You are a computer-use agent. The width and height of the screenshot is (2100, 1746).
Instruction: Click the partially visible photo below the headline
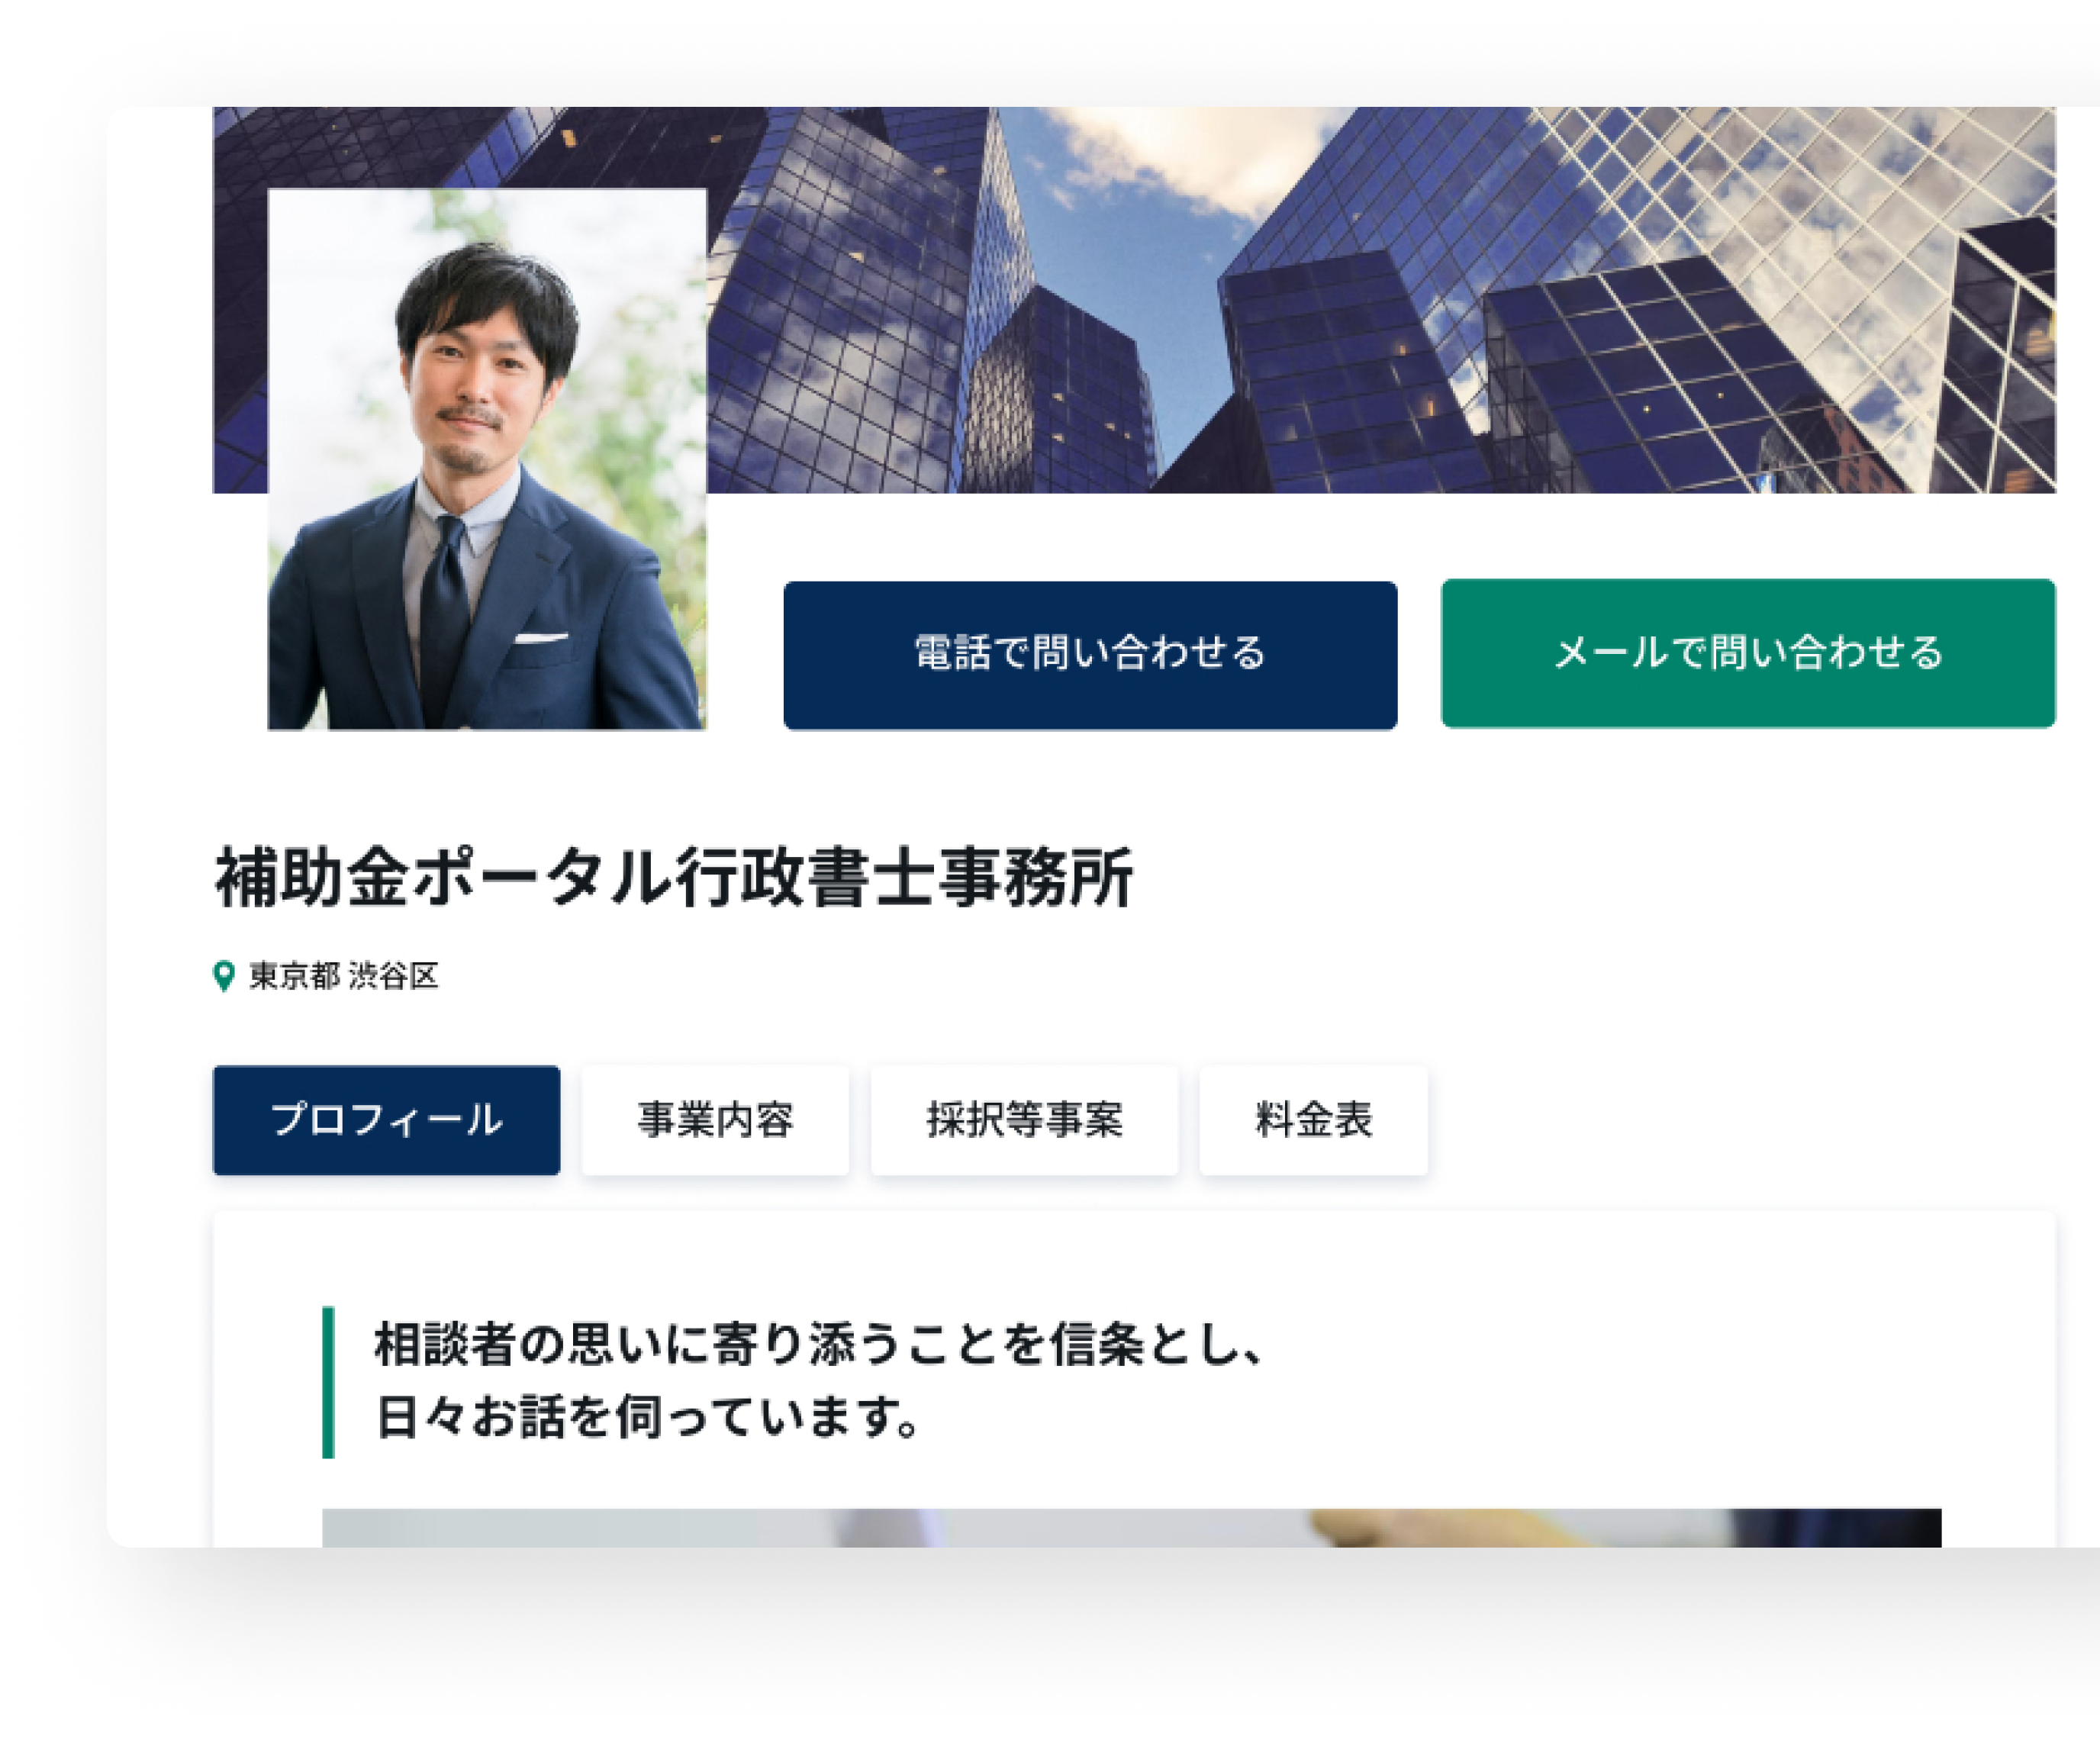click(1131, 1527)
